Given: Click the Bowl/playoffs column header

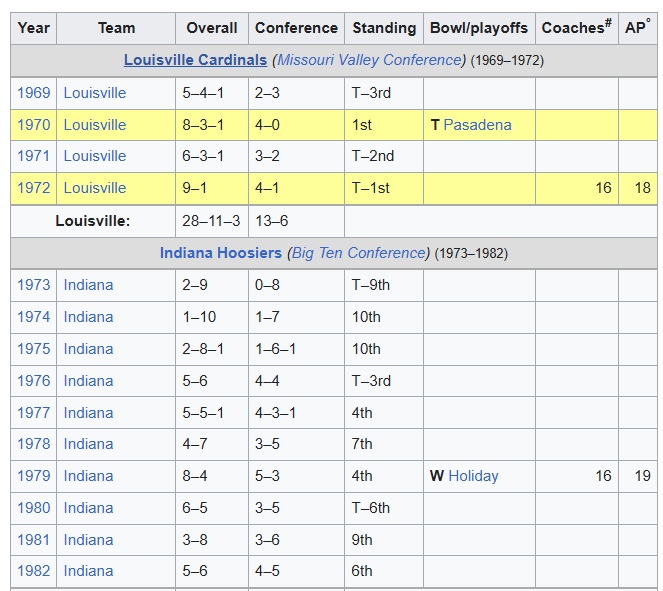Looking at the screenshot, I should (479, 28).
